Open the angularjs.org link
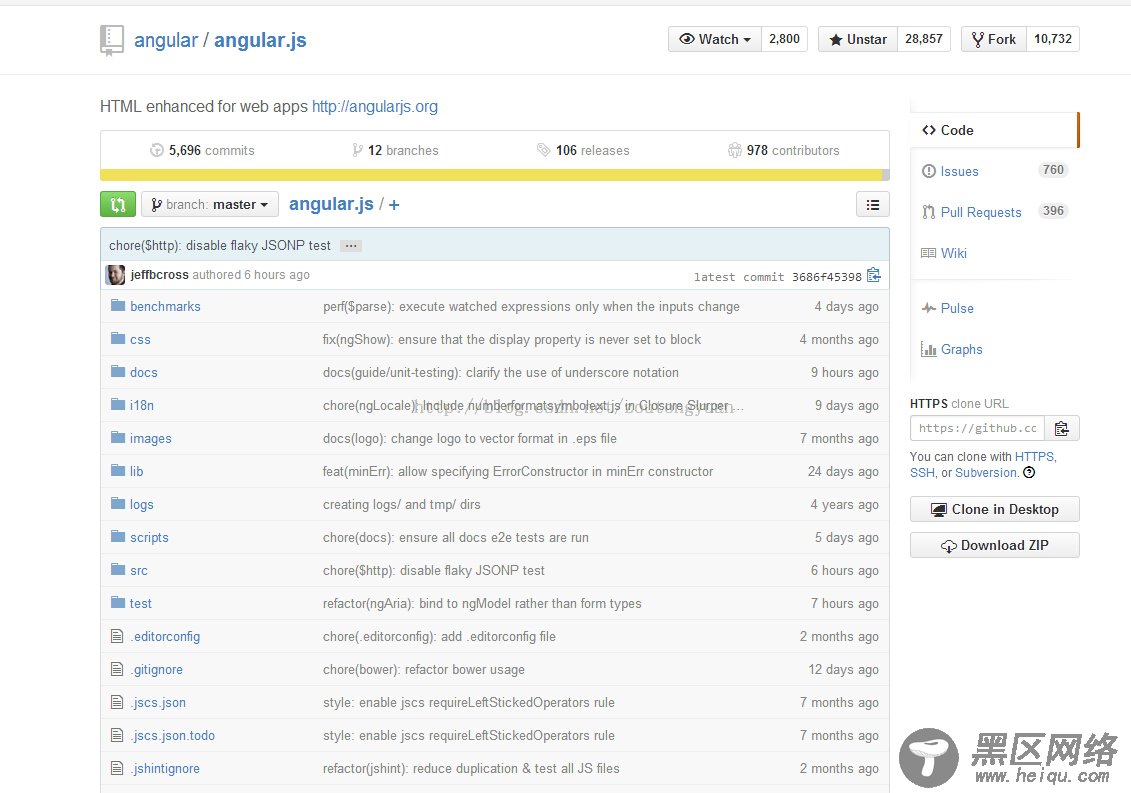 (x=375, y=107)
